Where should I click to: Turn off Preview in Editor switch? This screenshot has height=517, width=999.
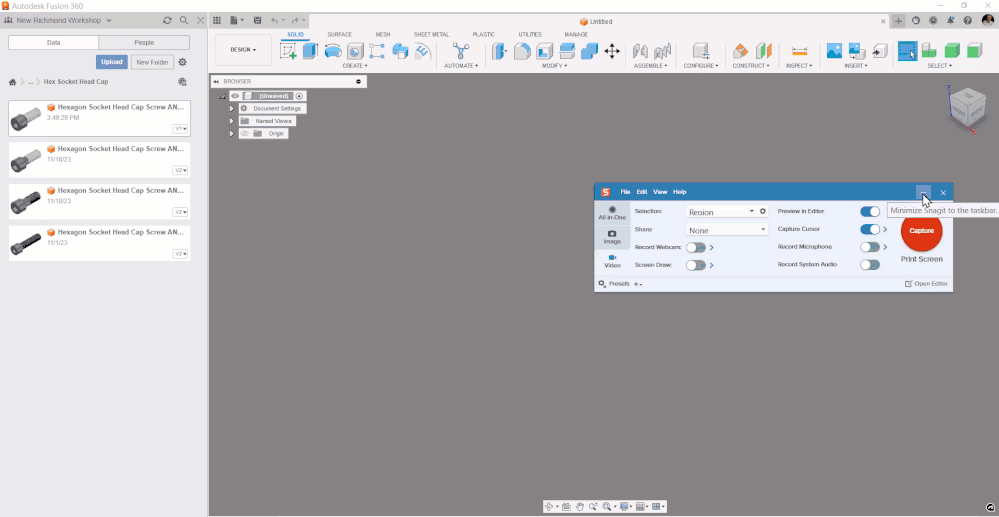(870, 212)
